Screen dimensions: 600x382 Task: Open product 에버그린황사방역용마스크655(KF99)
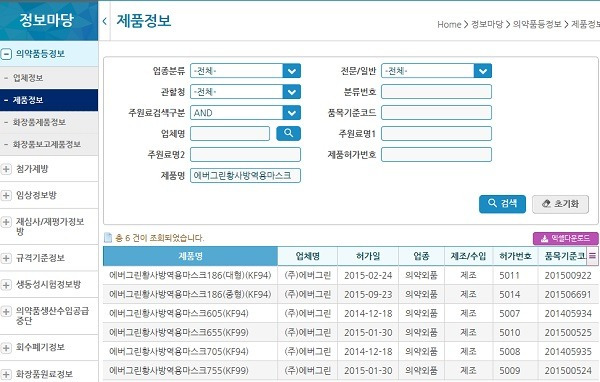click(x=179, y=333)
